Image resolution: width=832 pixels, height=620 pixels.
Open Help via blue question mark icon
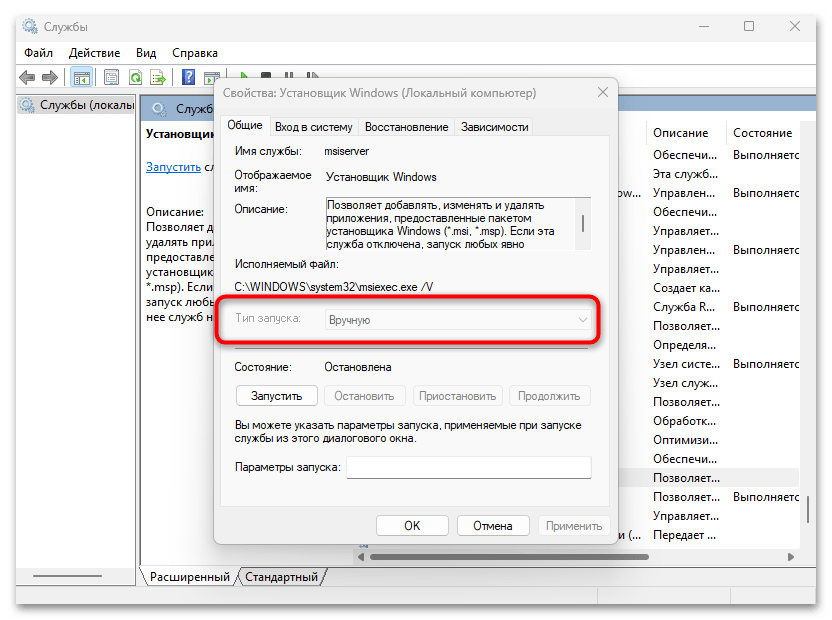point(188,78)
